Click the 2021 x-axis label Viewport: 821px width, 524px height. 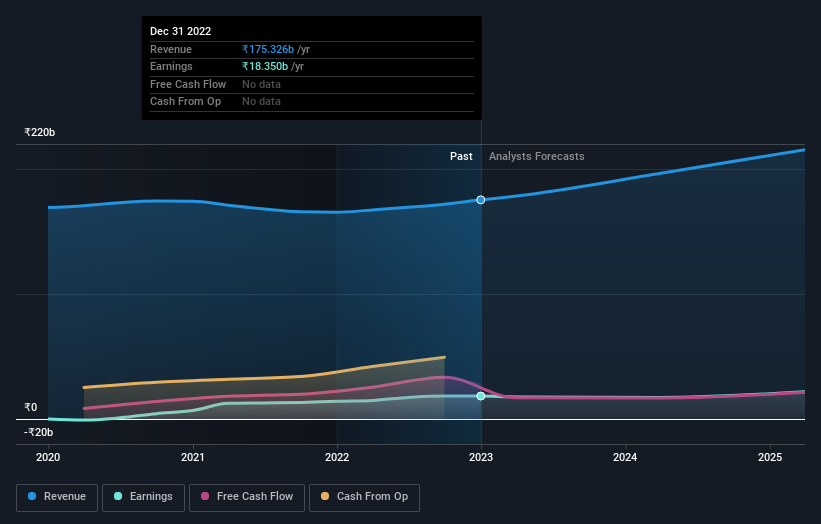(193, 458)
